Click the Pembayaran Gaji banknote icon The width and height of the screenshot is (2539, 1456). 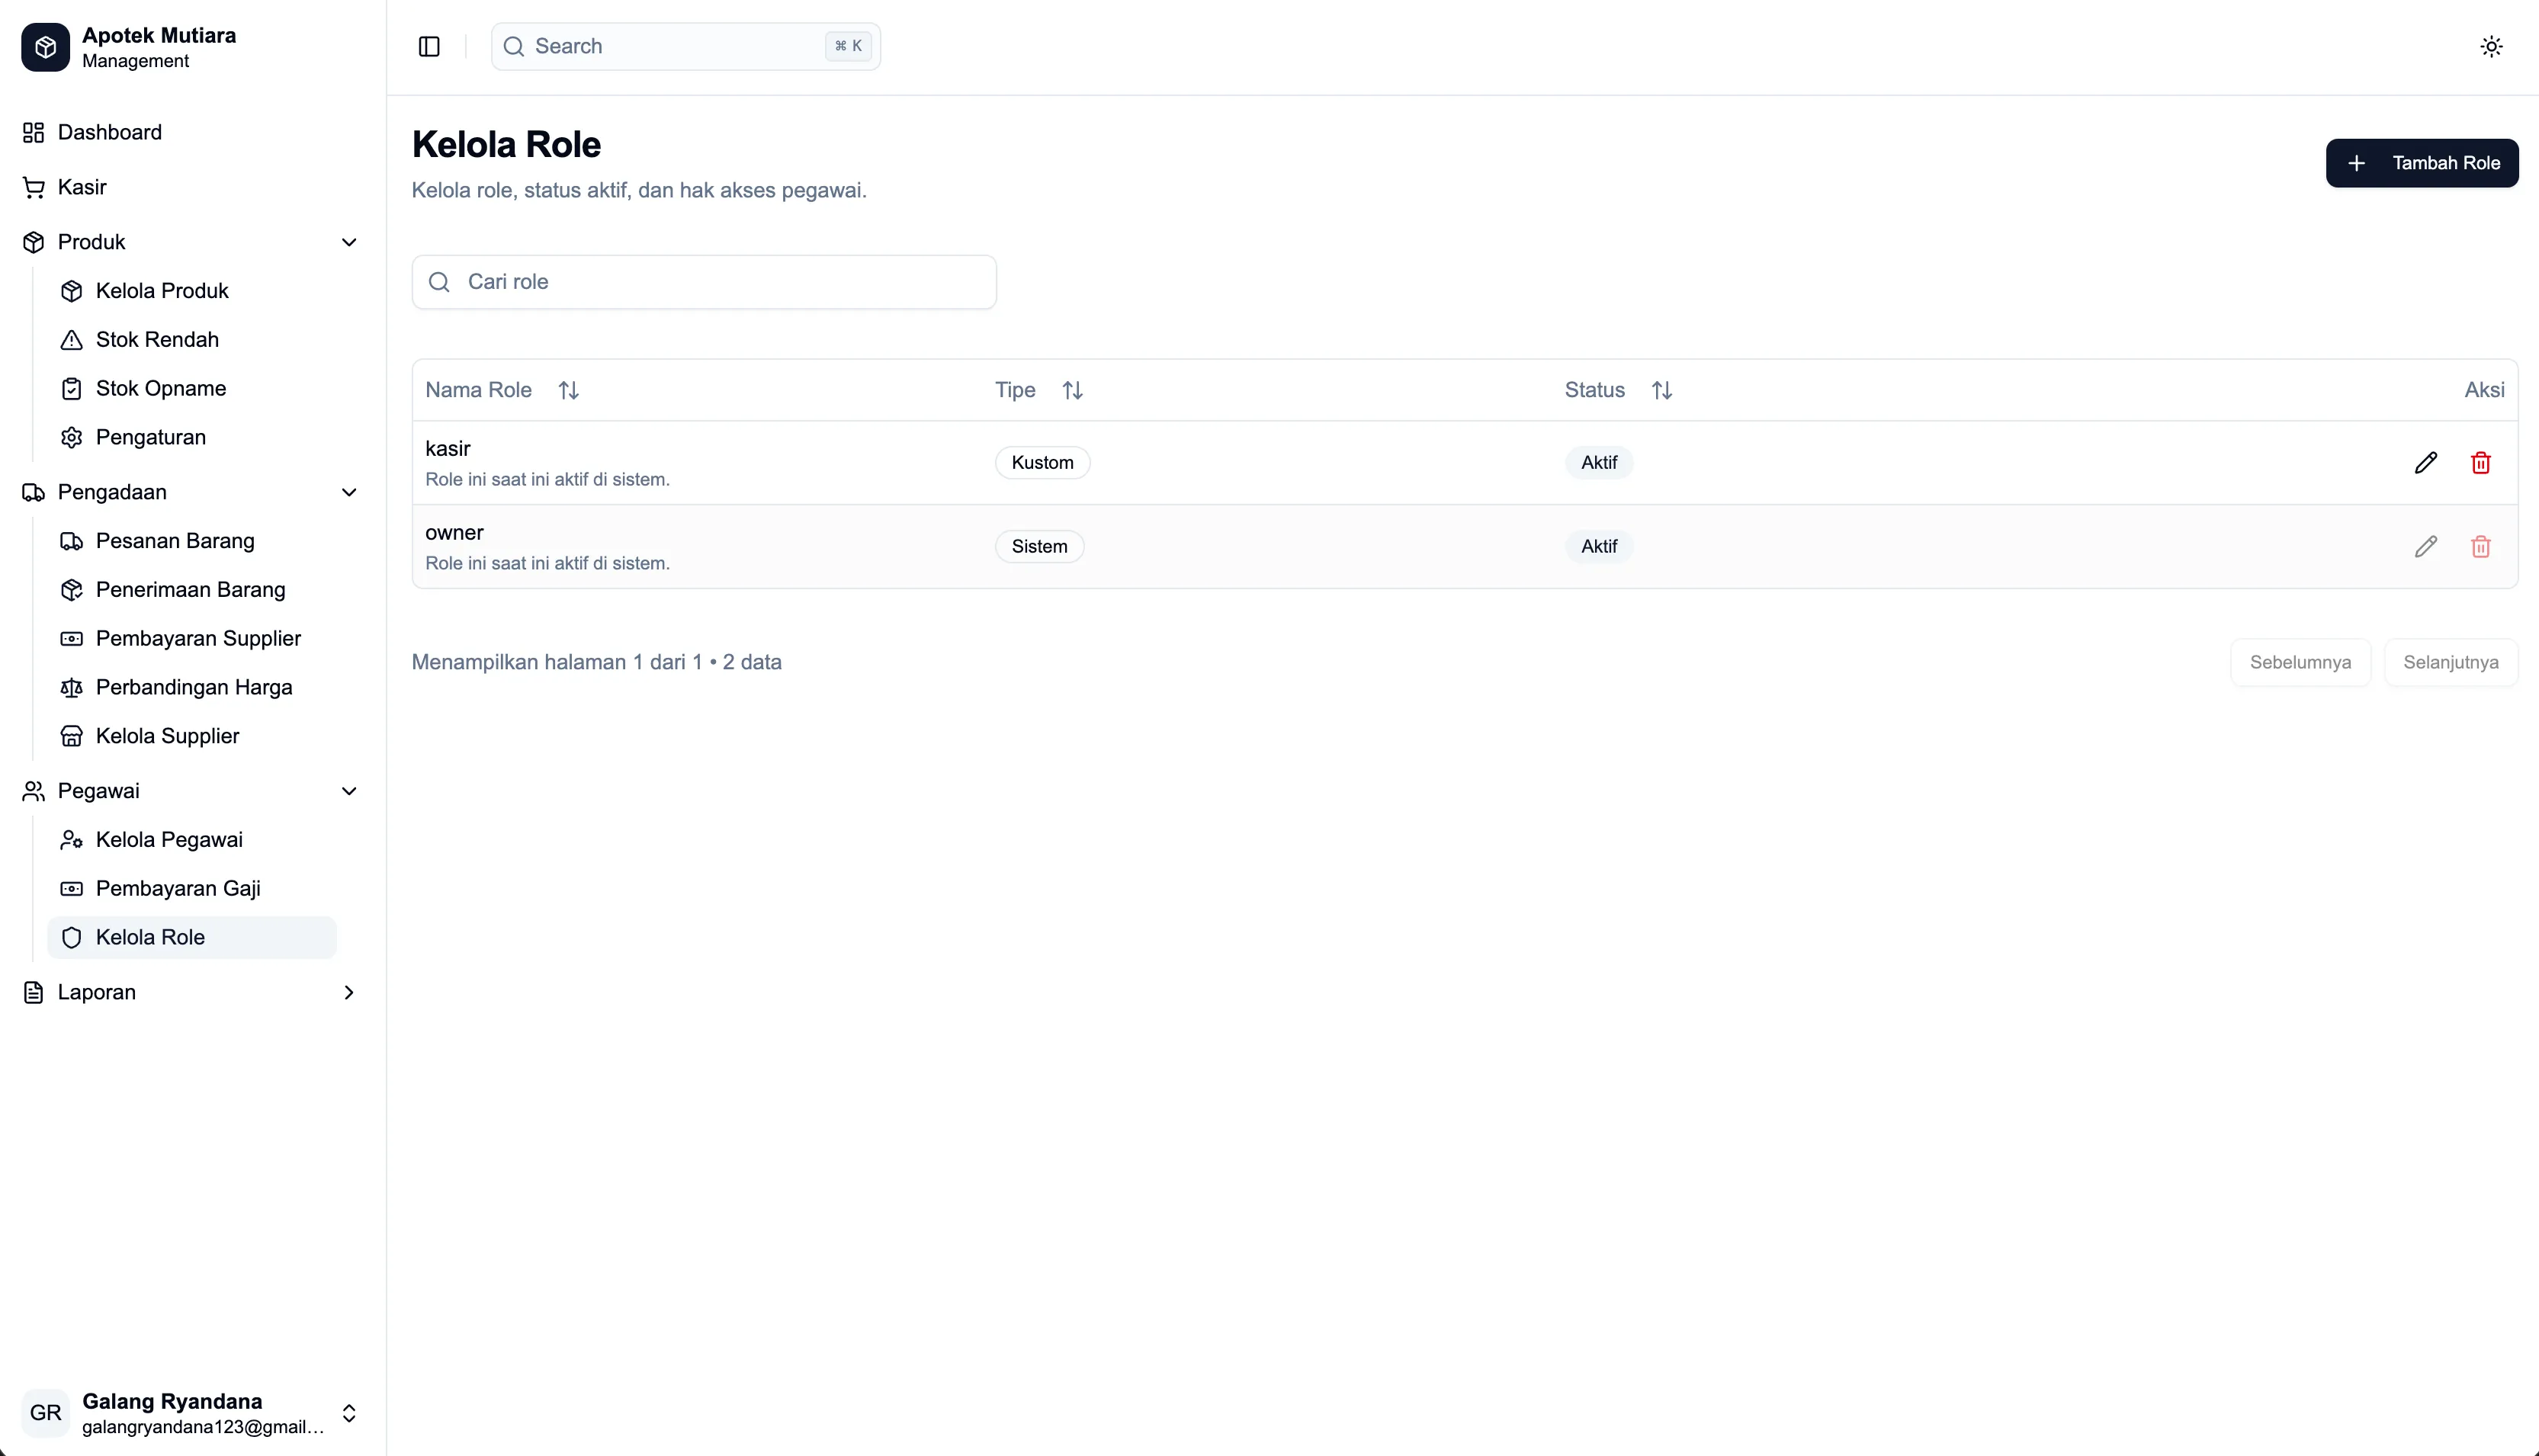coord(71,889)
